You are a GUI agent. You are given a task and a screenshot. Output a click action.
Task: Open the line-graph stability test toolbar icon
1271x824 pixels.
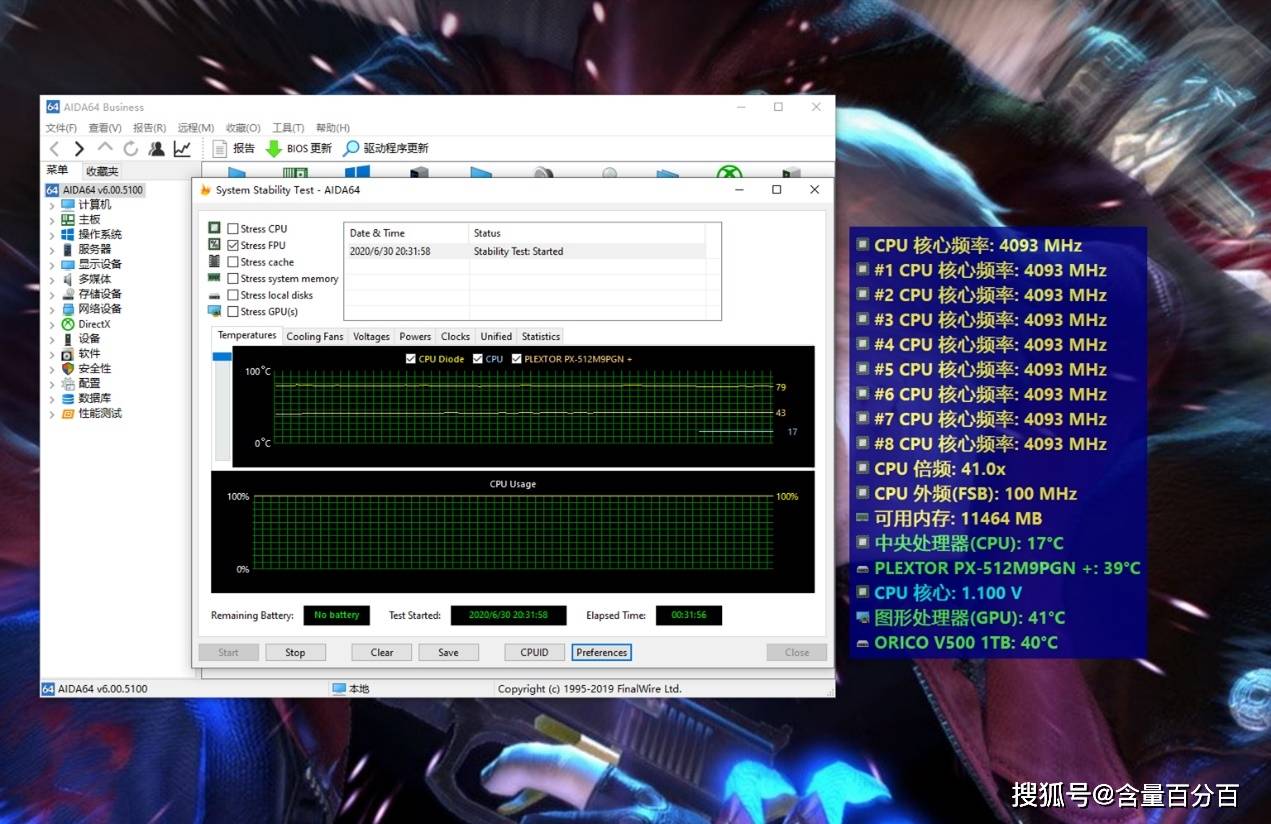click(182, 149)
